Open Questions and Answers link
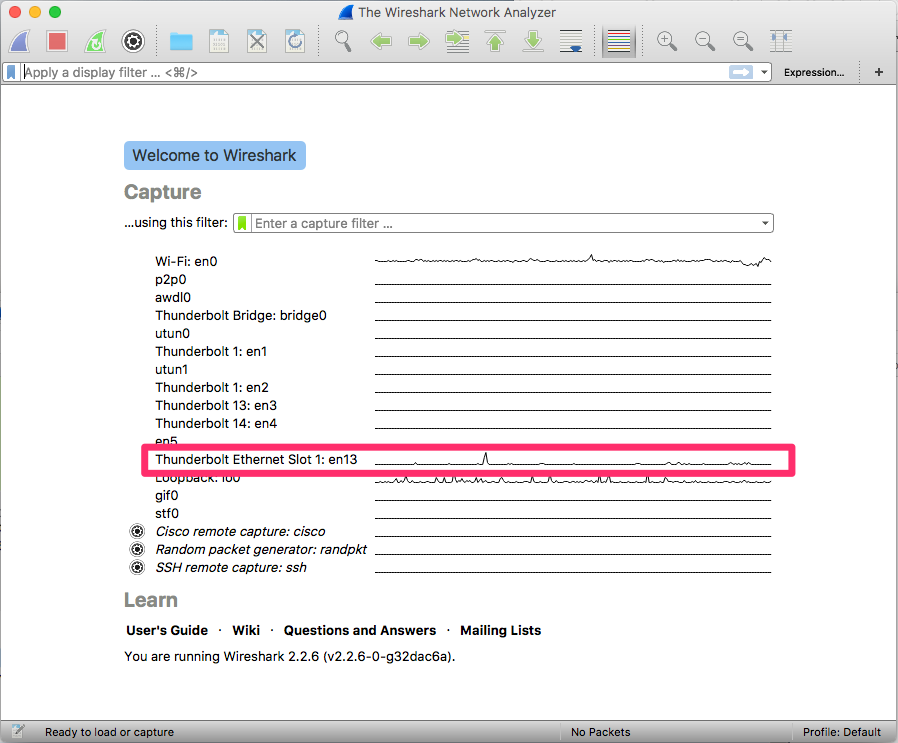This screenshot has height=743, width=898. point(360,630)
